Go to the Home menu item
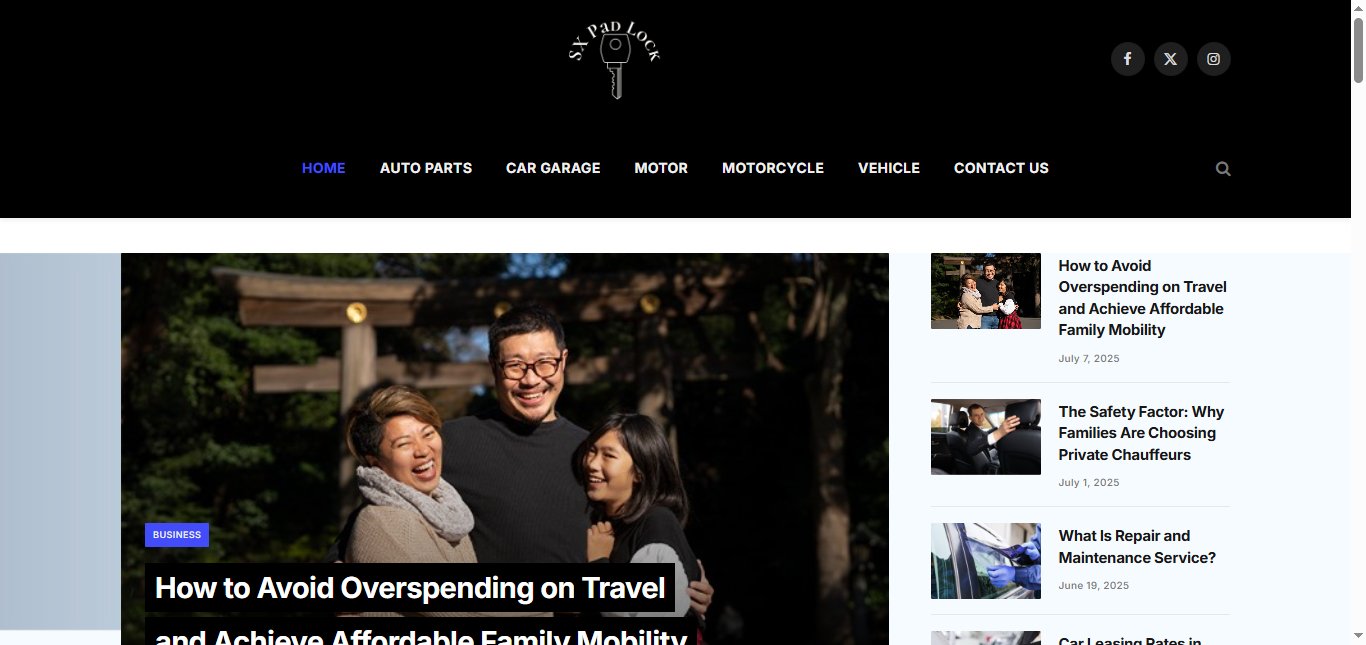This screenshot has height=645, width=1366. click(324, 168)
